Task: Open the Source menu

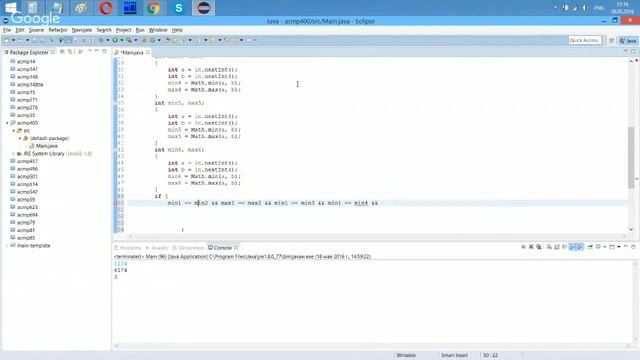Action: pos(36,30)
